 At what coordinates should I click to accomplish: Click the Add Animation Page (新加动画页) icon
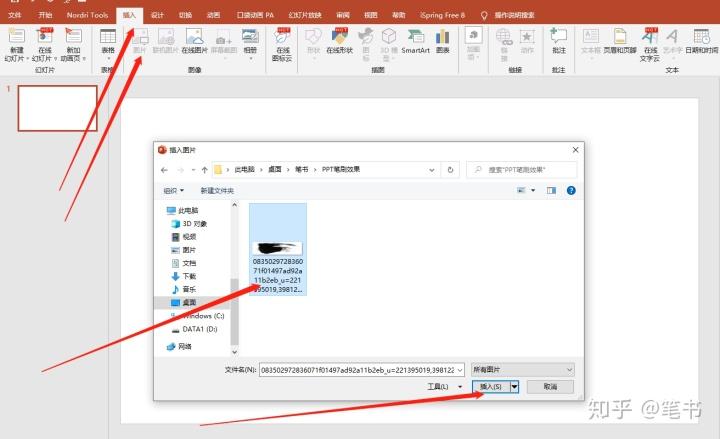73,37
